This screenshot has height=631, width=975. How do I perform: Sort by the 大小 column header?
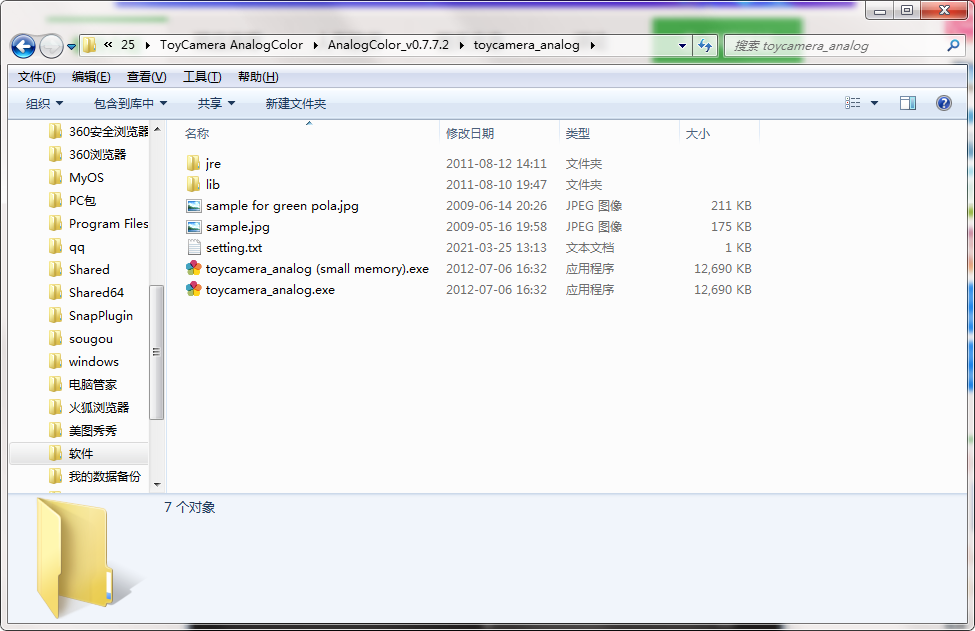697,134
